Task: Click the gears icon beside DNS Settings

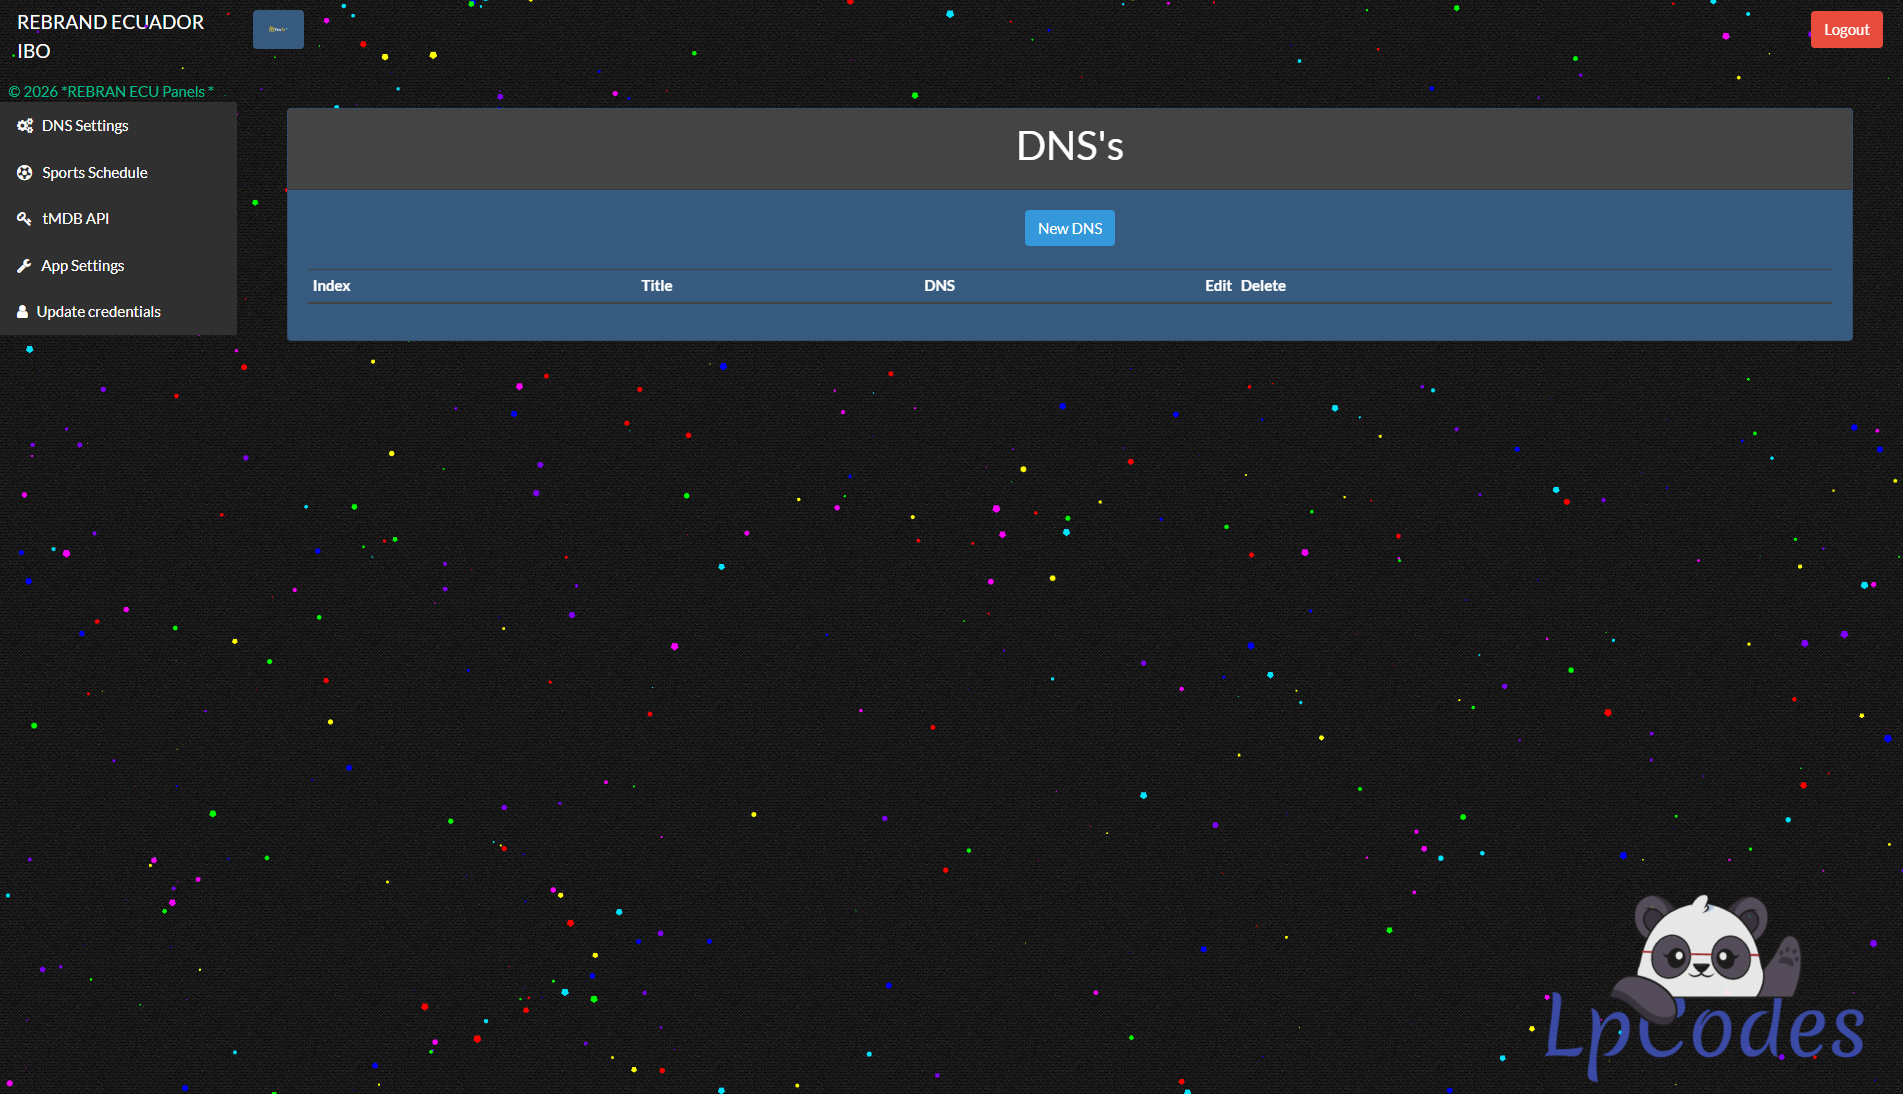Action: pos(25,126)
